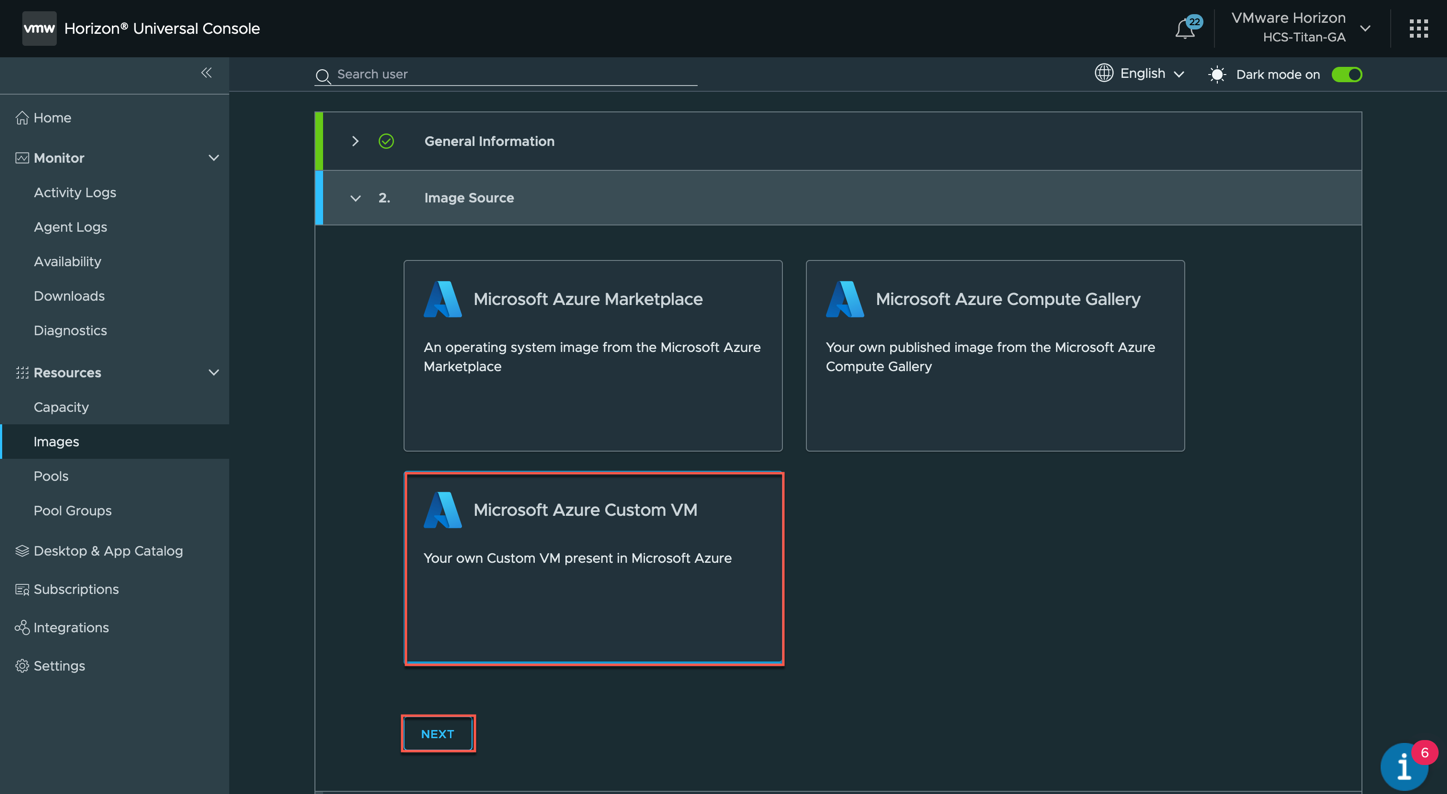The height and width of the screenshot is (794, 1447).
Task: Click the Azure logo on Marketplace card
Action: [443, 299]
